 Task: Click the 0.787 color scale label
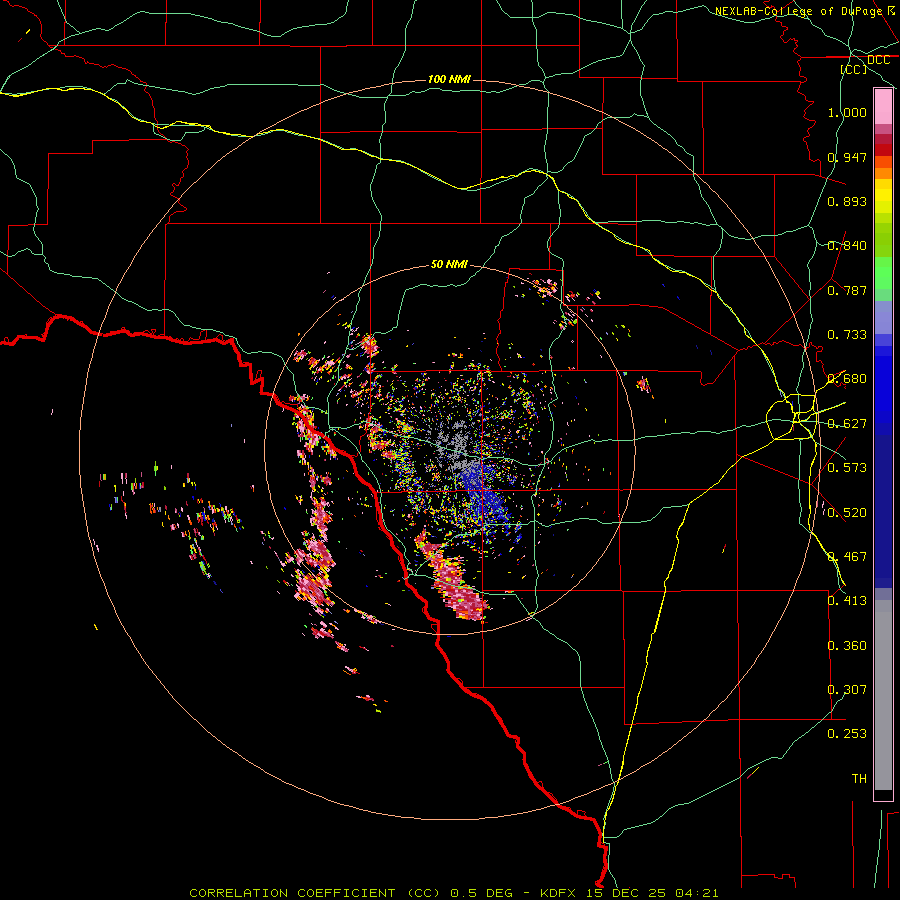tap(847, 290)
